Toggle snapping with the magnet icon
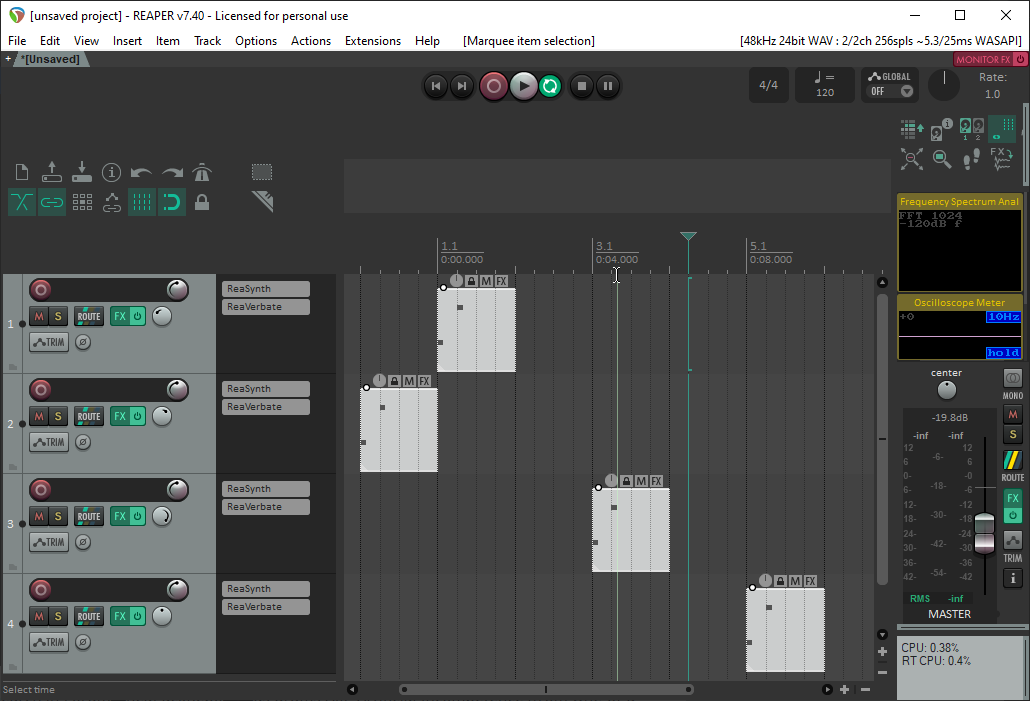The width and height of the screenshot is (1030, 701). (171, 202)
